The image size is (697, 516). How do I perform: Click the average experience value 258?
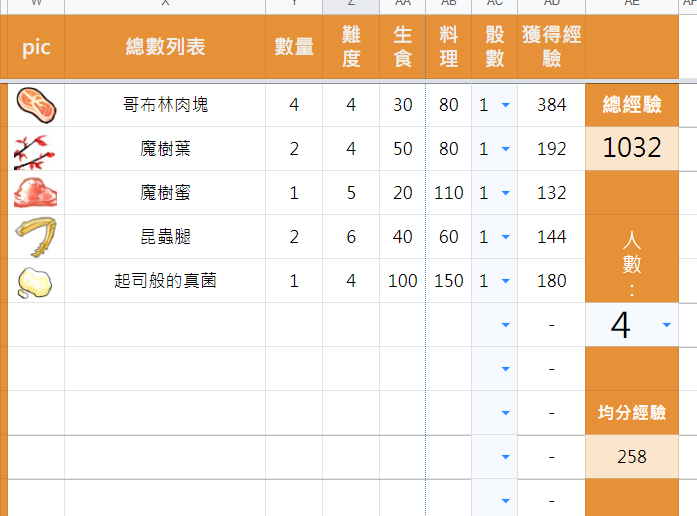click(632, 456)
